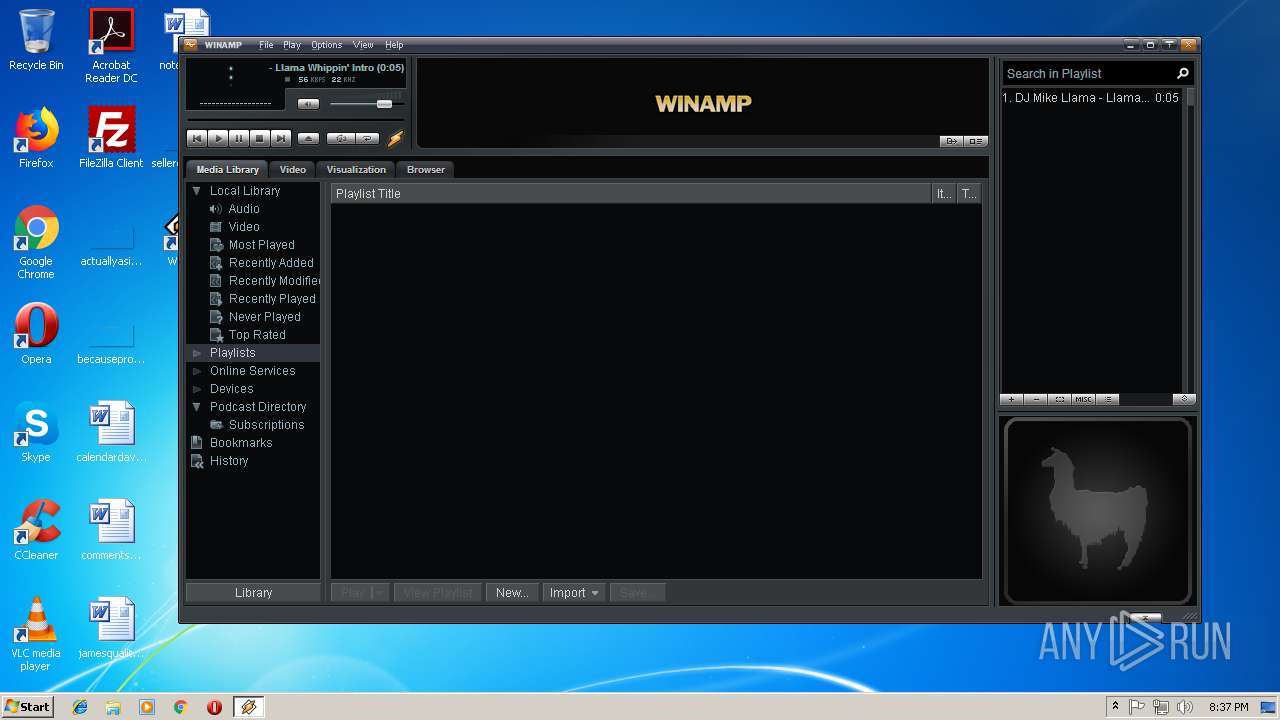This screenshot has height=720, width=1280.
Task: Select Never Played view
Action: point(264,317)
